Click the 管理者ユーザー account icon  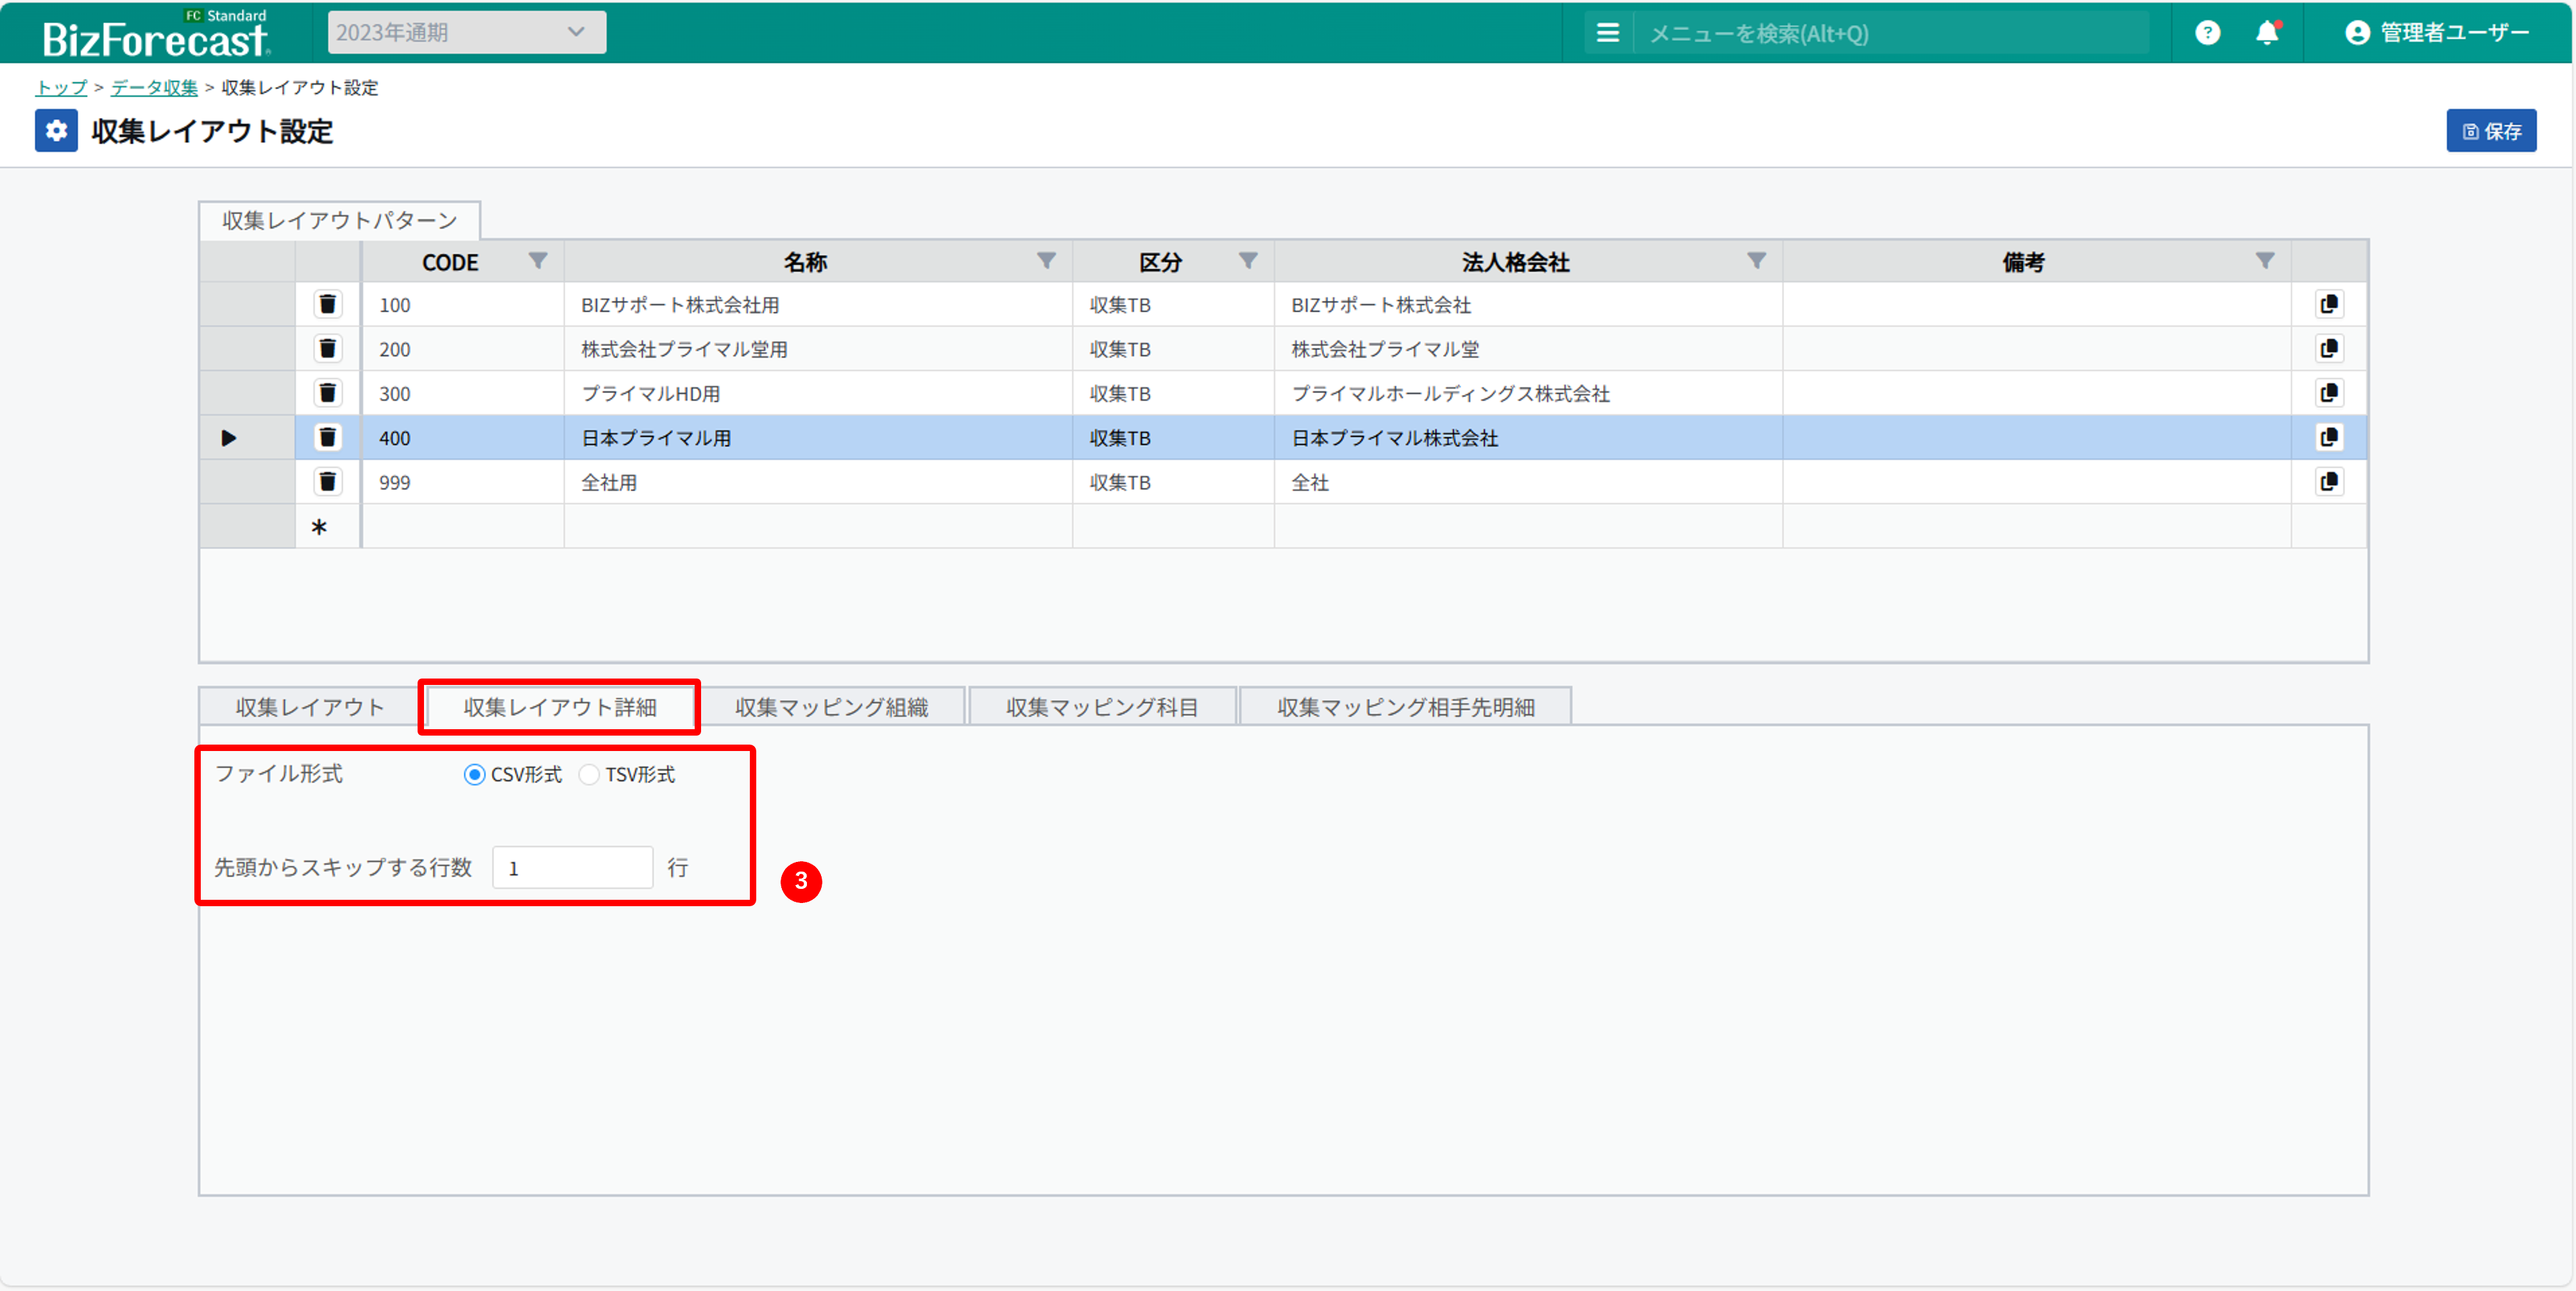point(2357,33)
